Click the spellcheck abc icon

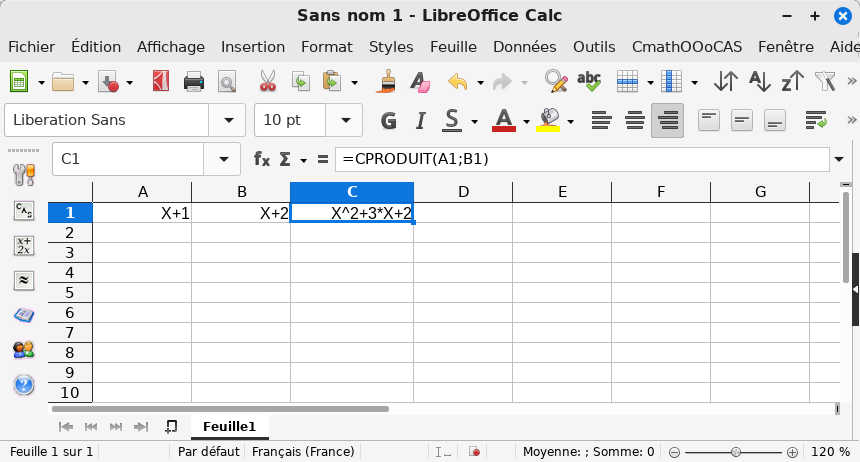click(x=589, y=82)
